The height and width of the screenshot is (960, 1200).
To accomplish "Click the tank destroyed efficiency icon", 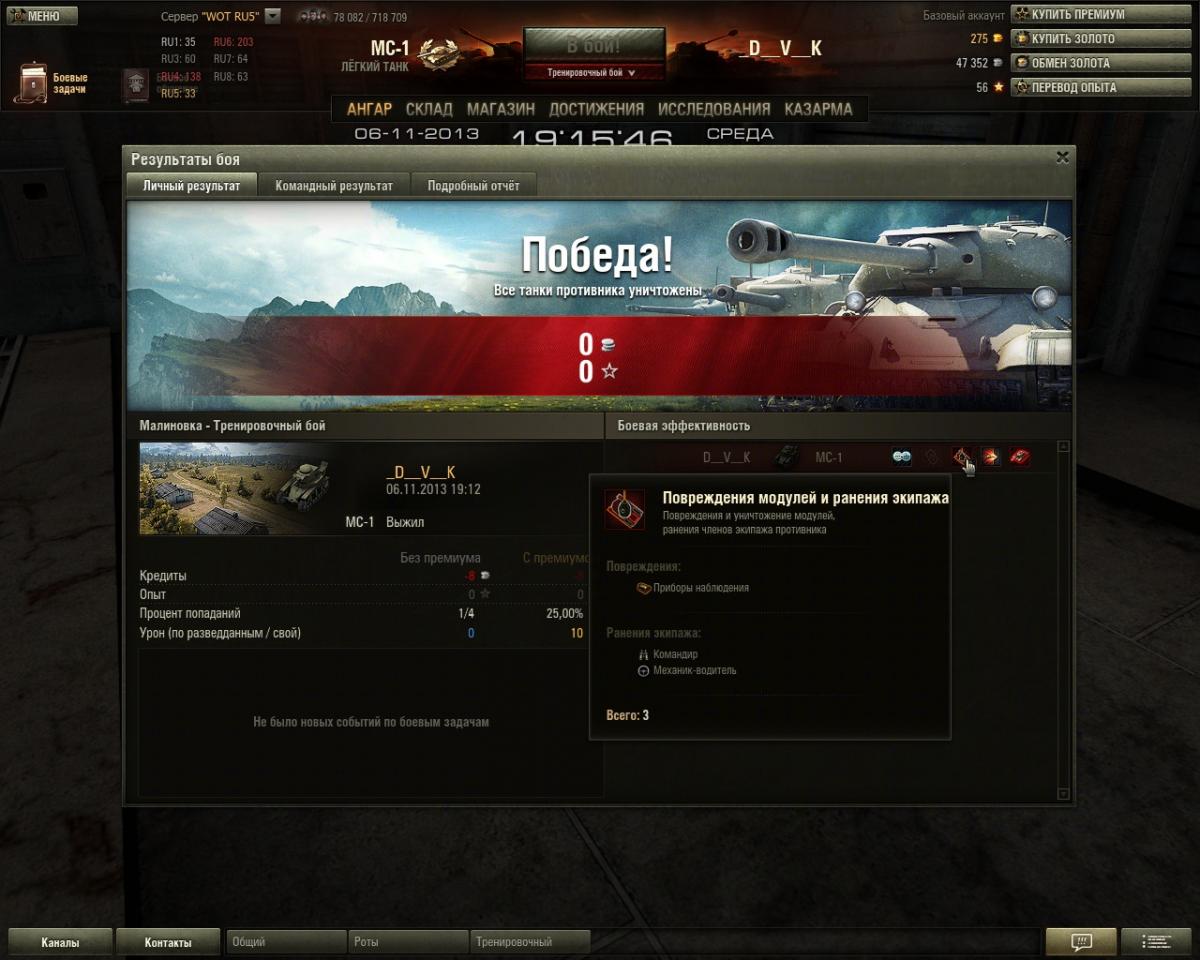I will [x=1019, y=457].
